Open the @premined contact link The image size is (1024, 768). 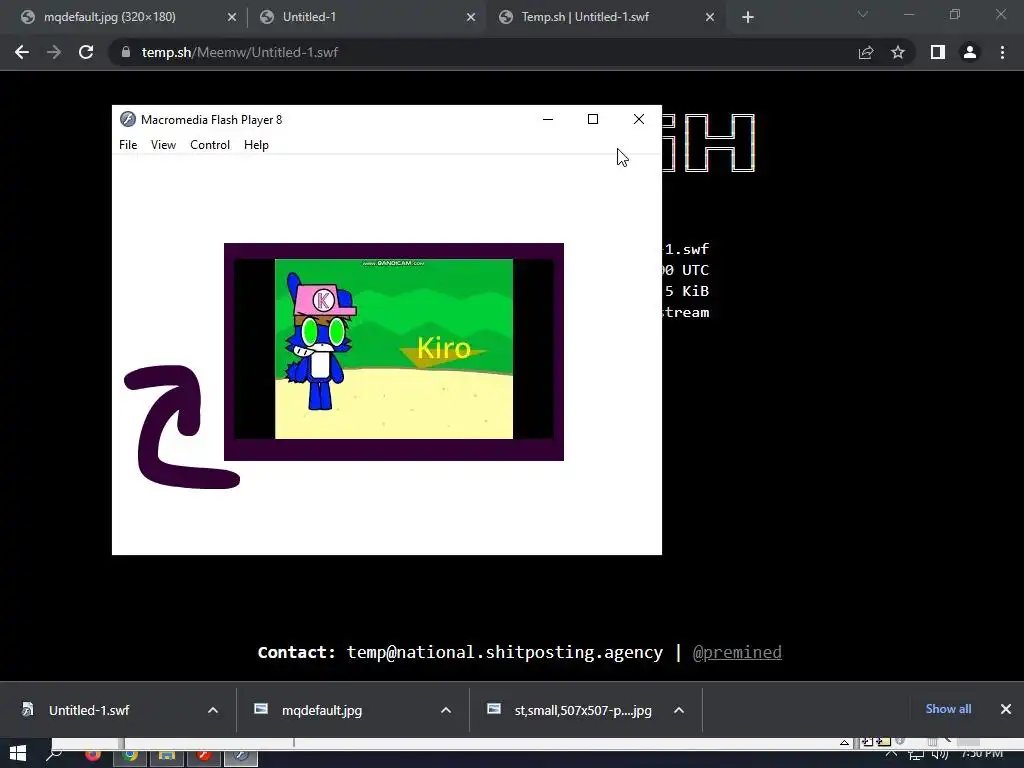(x=737, y=652)
